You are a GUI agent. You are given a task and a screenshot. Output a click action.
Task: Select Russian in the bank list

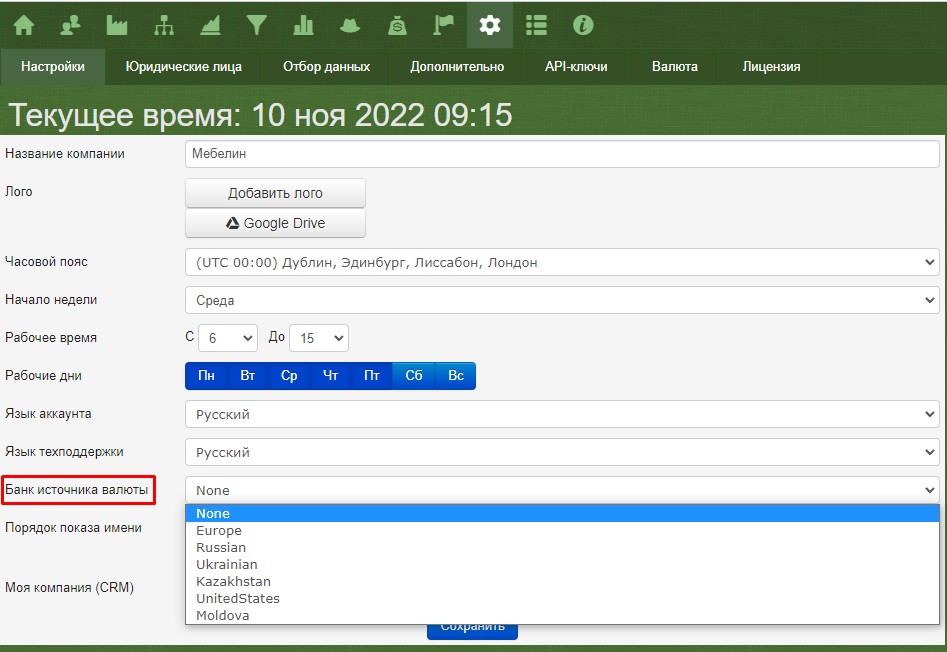[562, 548]
